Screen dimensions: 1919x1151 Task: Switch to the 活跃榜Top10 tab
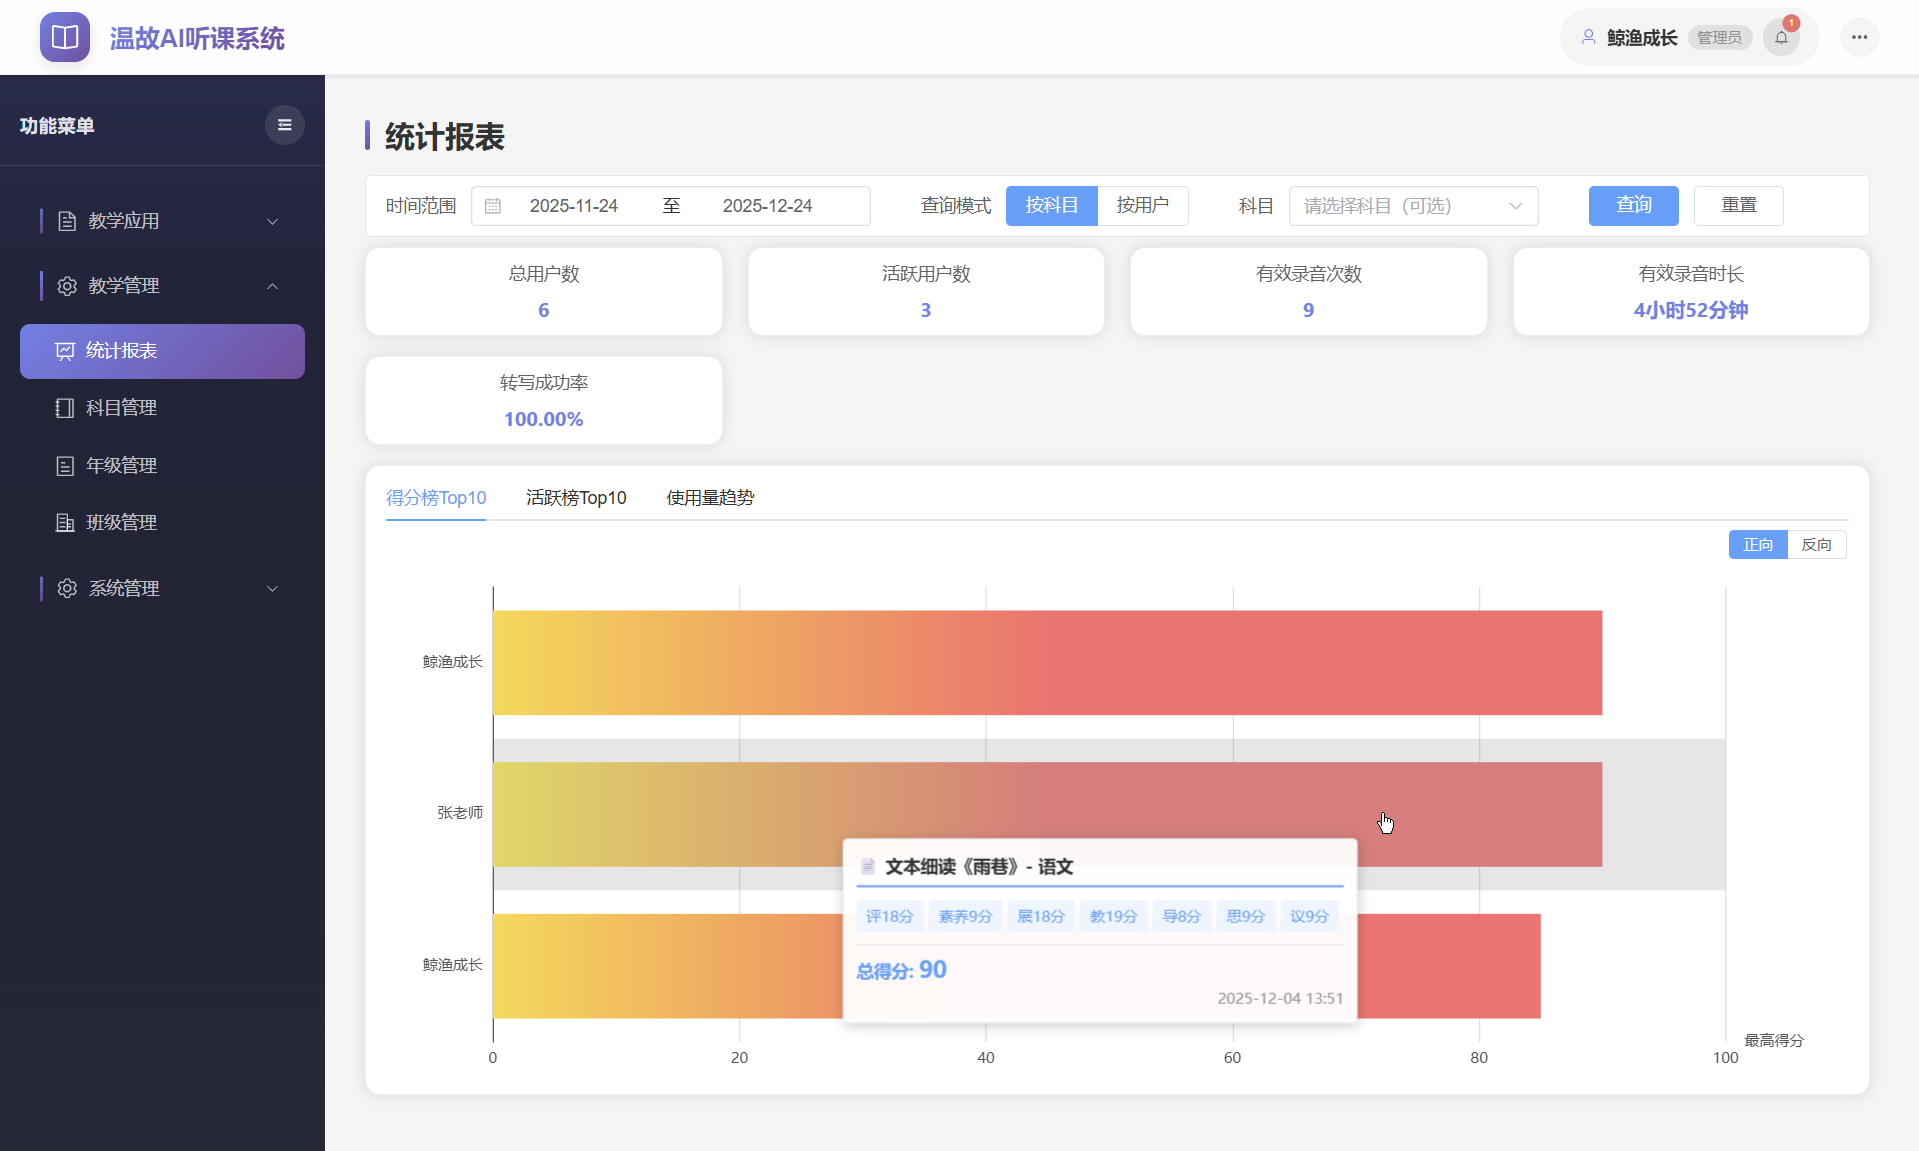point(576,497)
